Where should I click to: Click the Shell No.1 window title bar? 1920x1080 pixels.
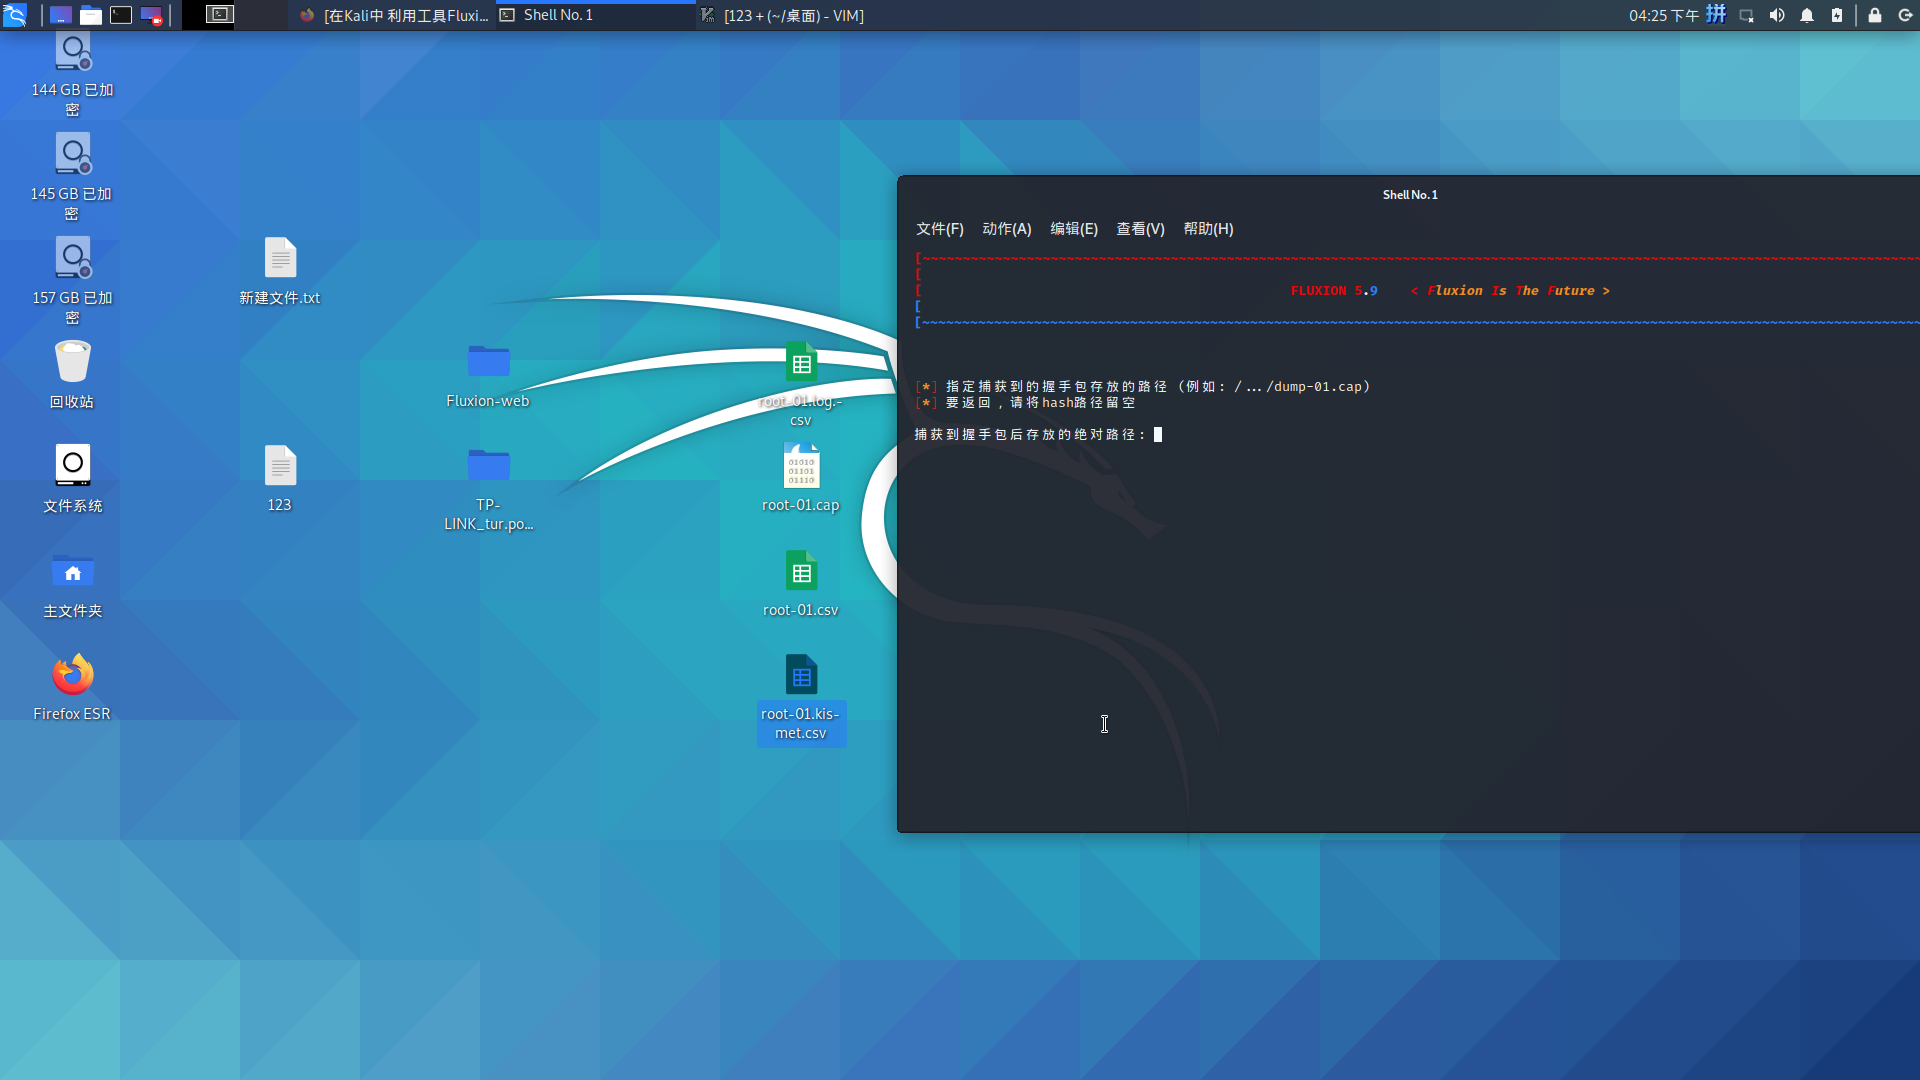[x=1410, y=195]
